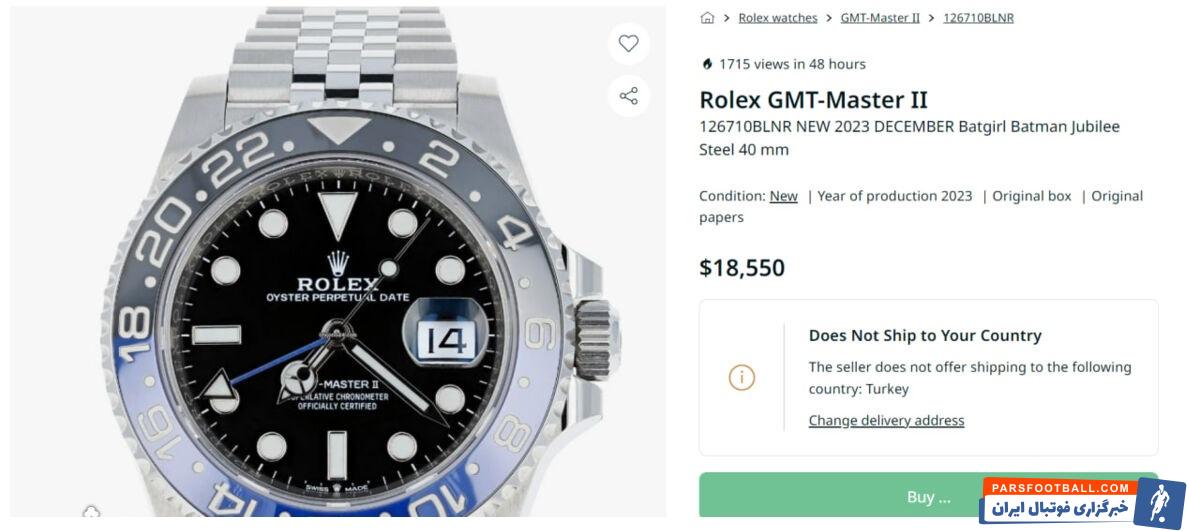Open the "New" condition link
1187x531 pixels.
tap(783, 196)
